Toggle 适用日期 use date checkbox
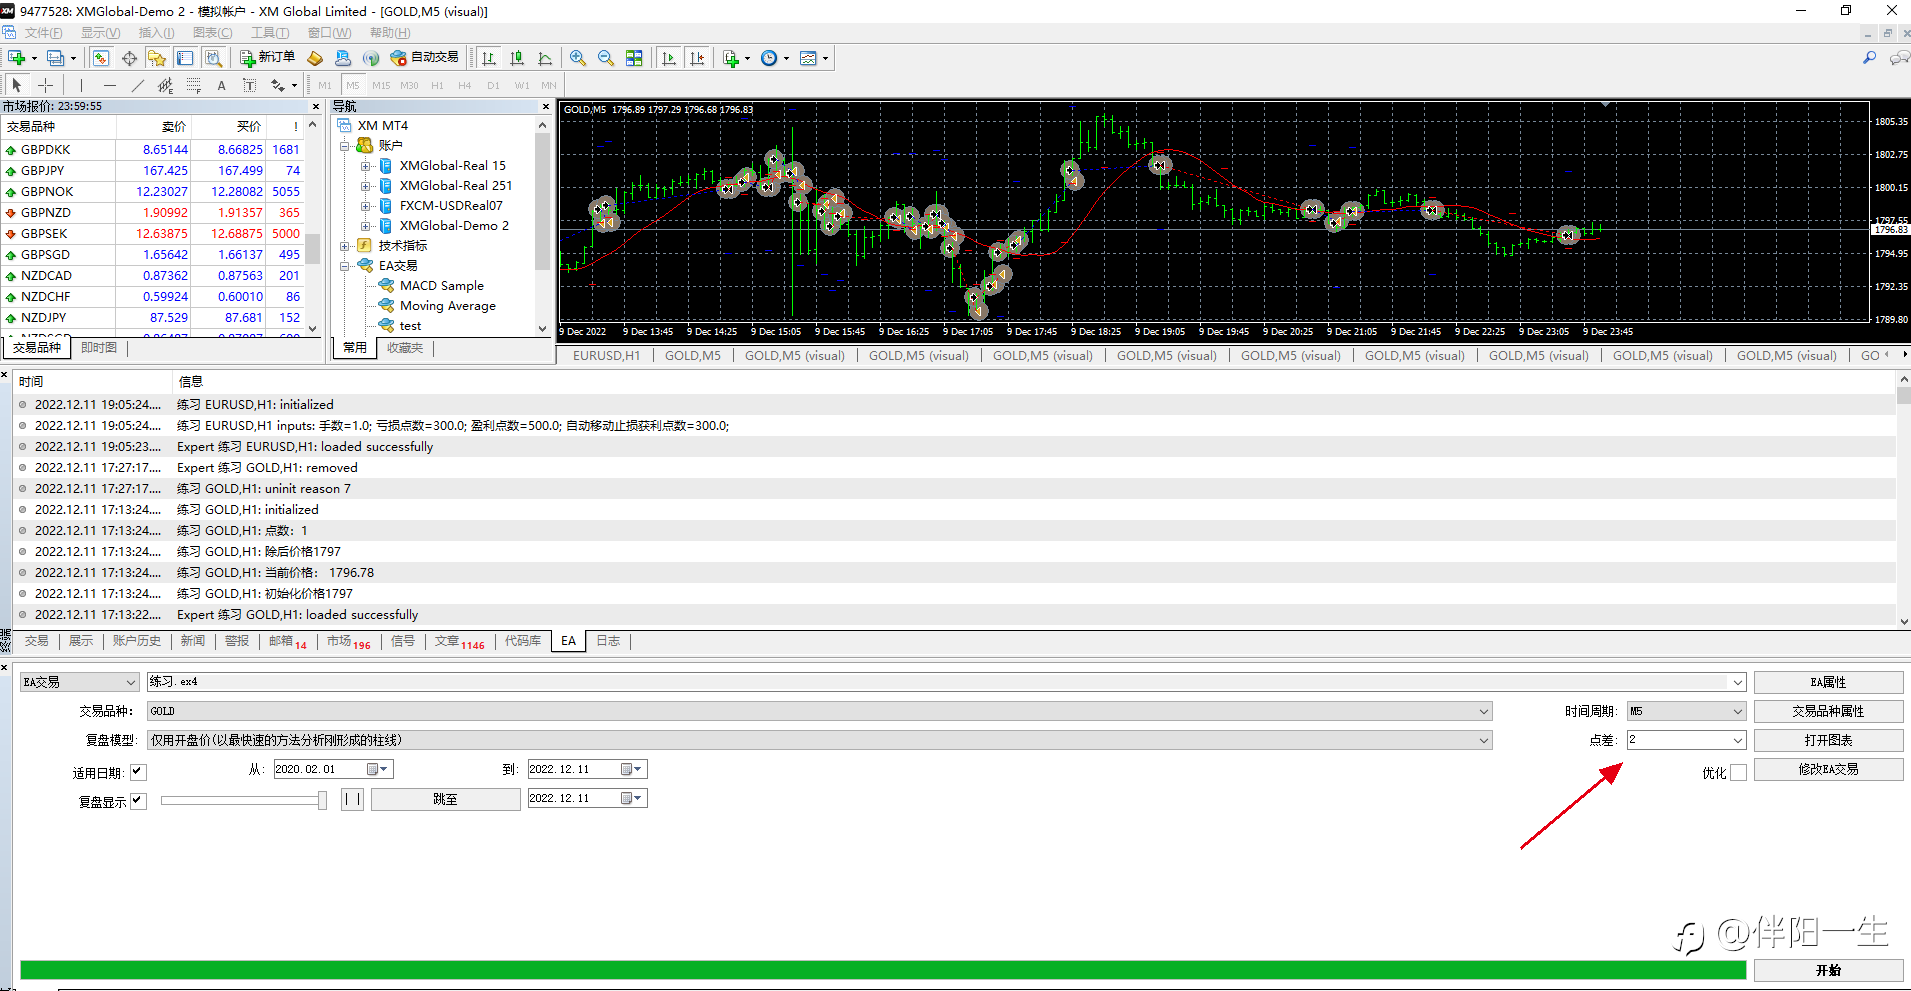1911x991 pixels. (x=138, y=772)
